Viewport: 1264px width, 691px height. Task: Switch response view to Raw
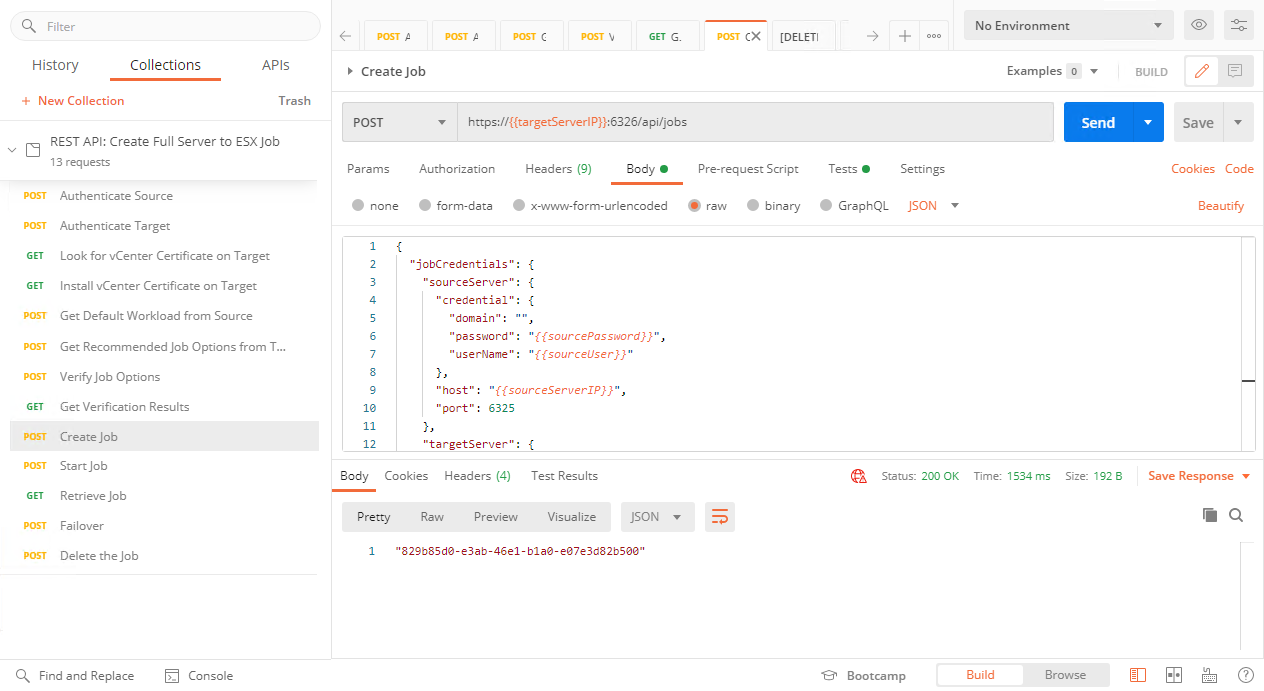click(x=432, y=517)
